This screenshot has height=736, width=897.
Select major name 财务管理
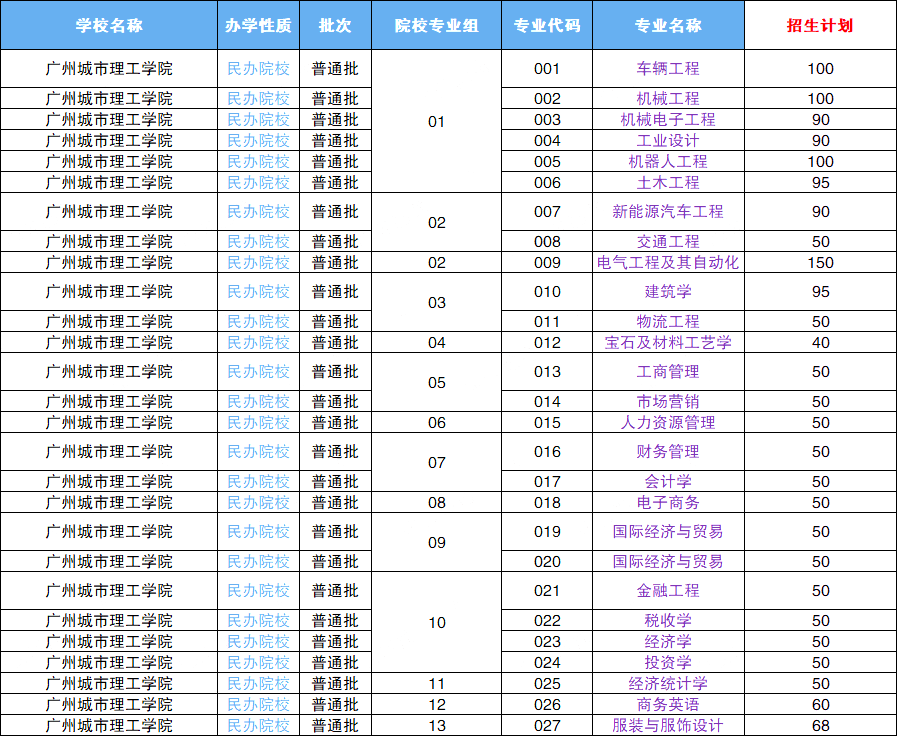668,452
